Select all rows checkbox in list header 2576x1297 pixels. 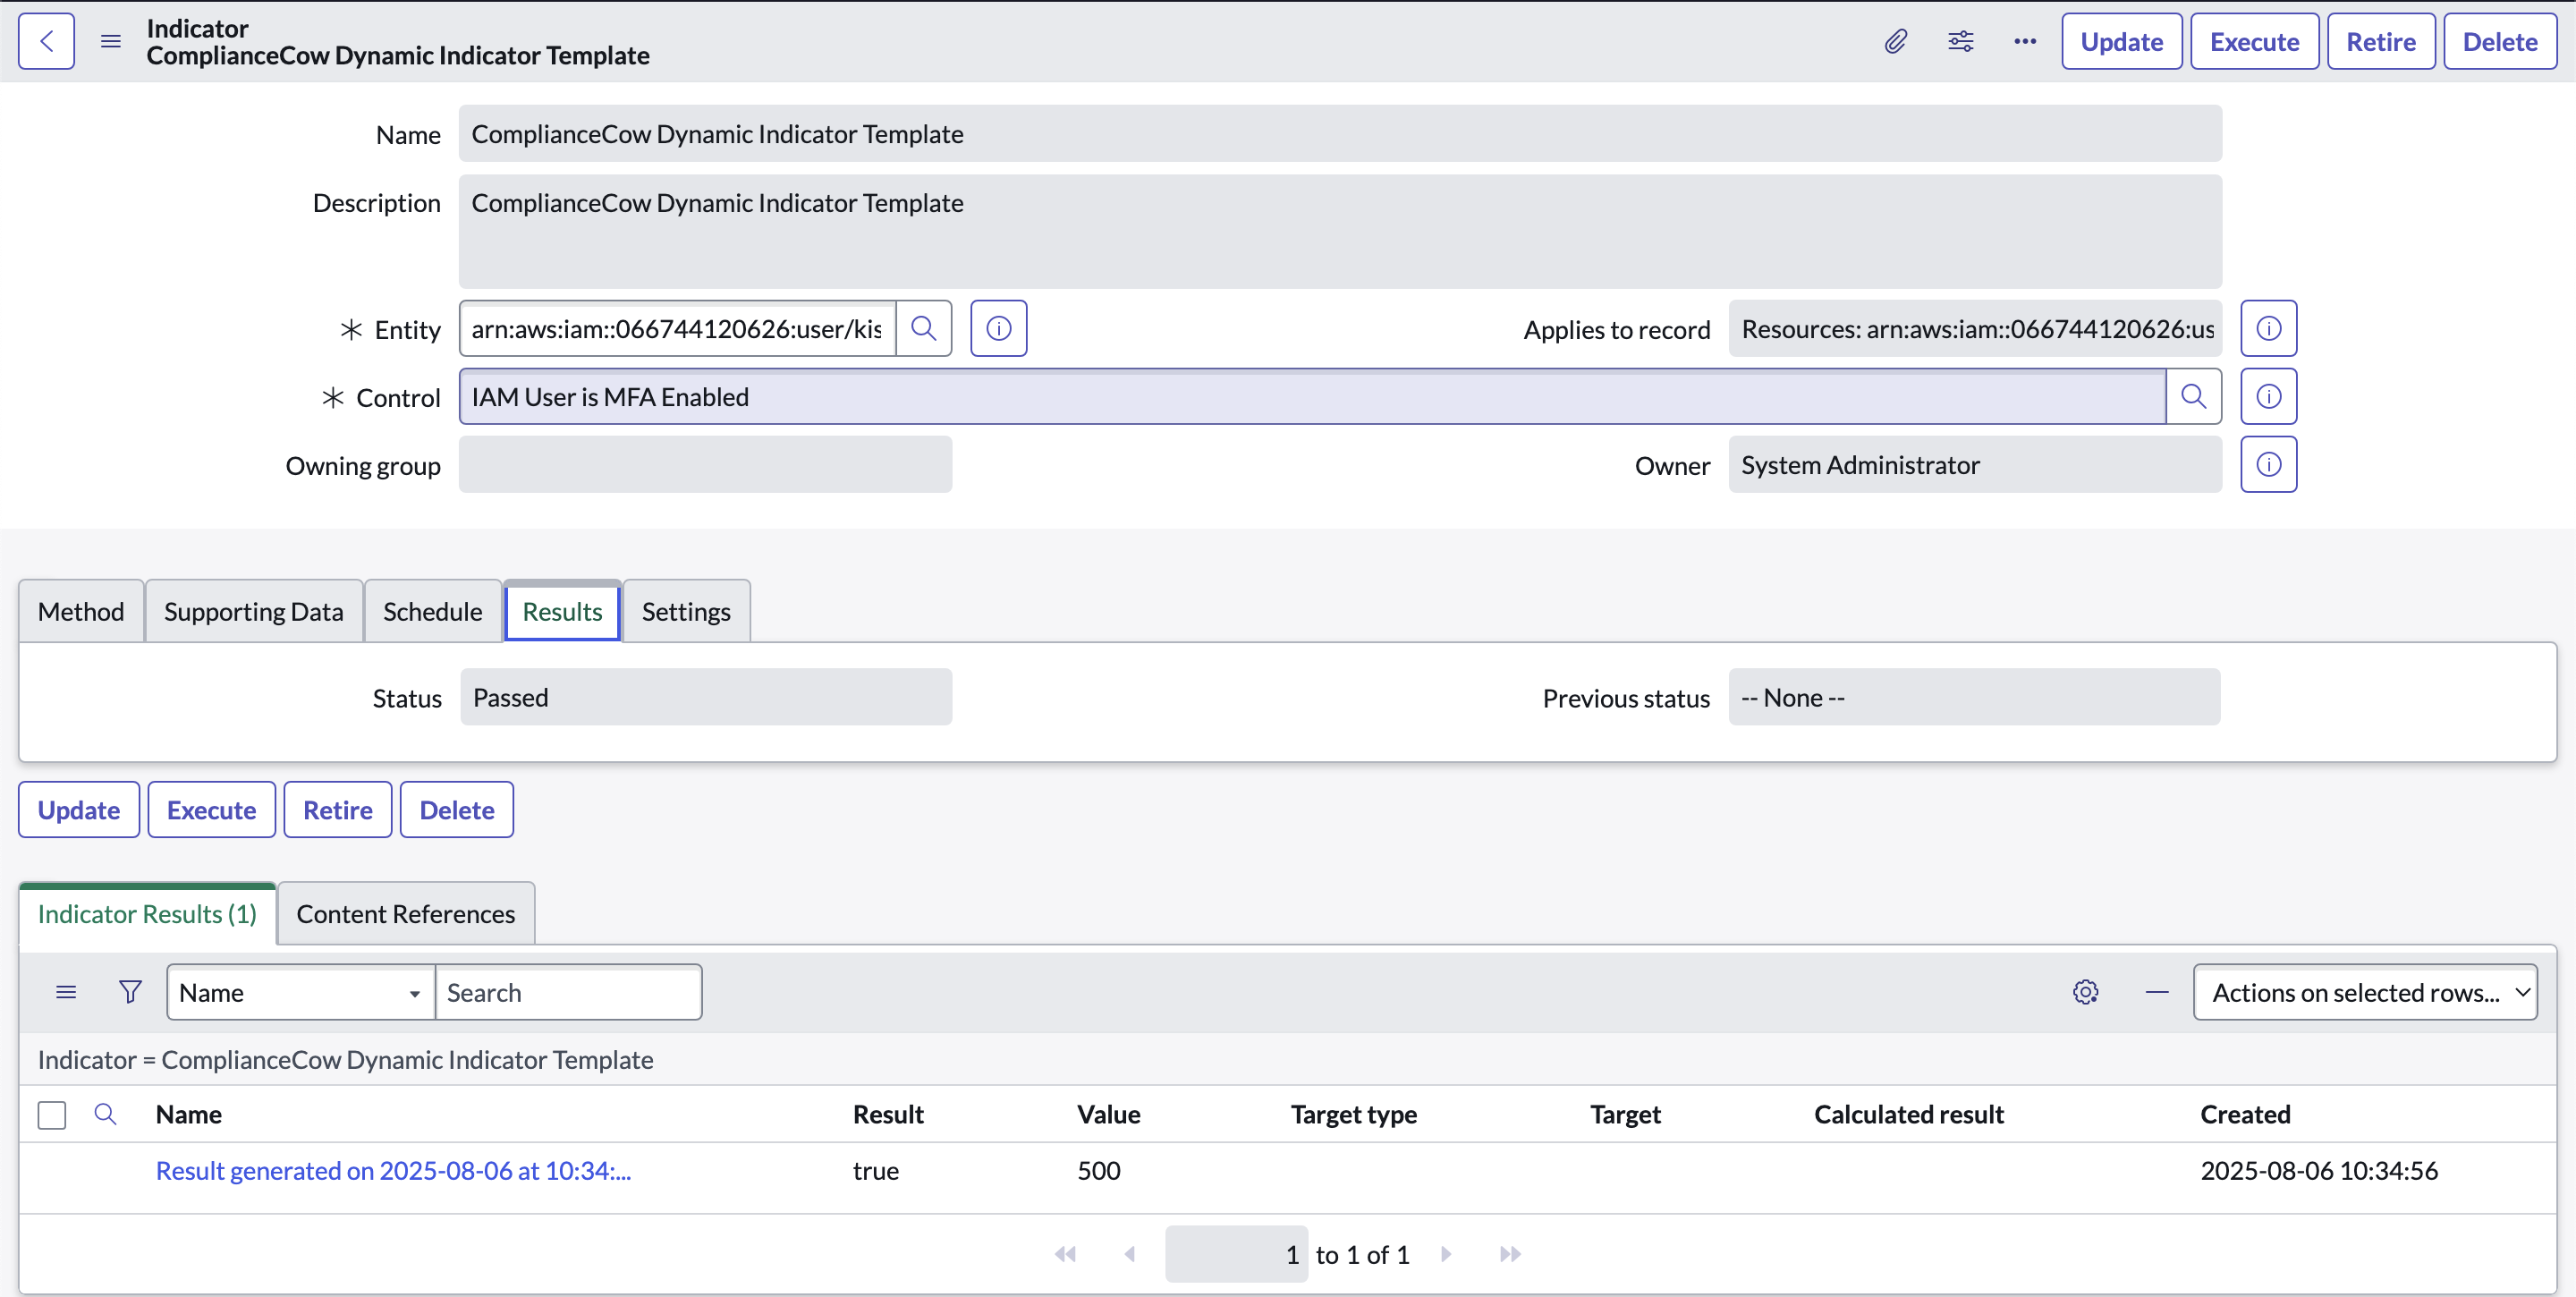pos(52,1114)
